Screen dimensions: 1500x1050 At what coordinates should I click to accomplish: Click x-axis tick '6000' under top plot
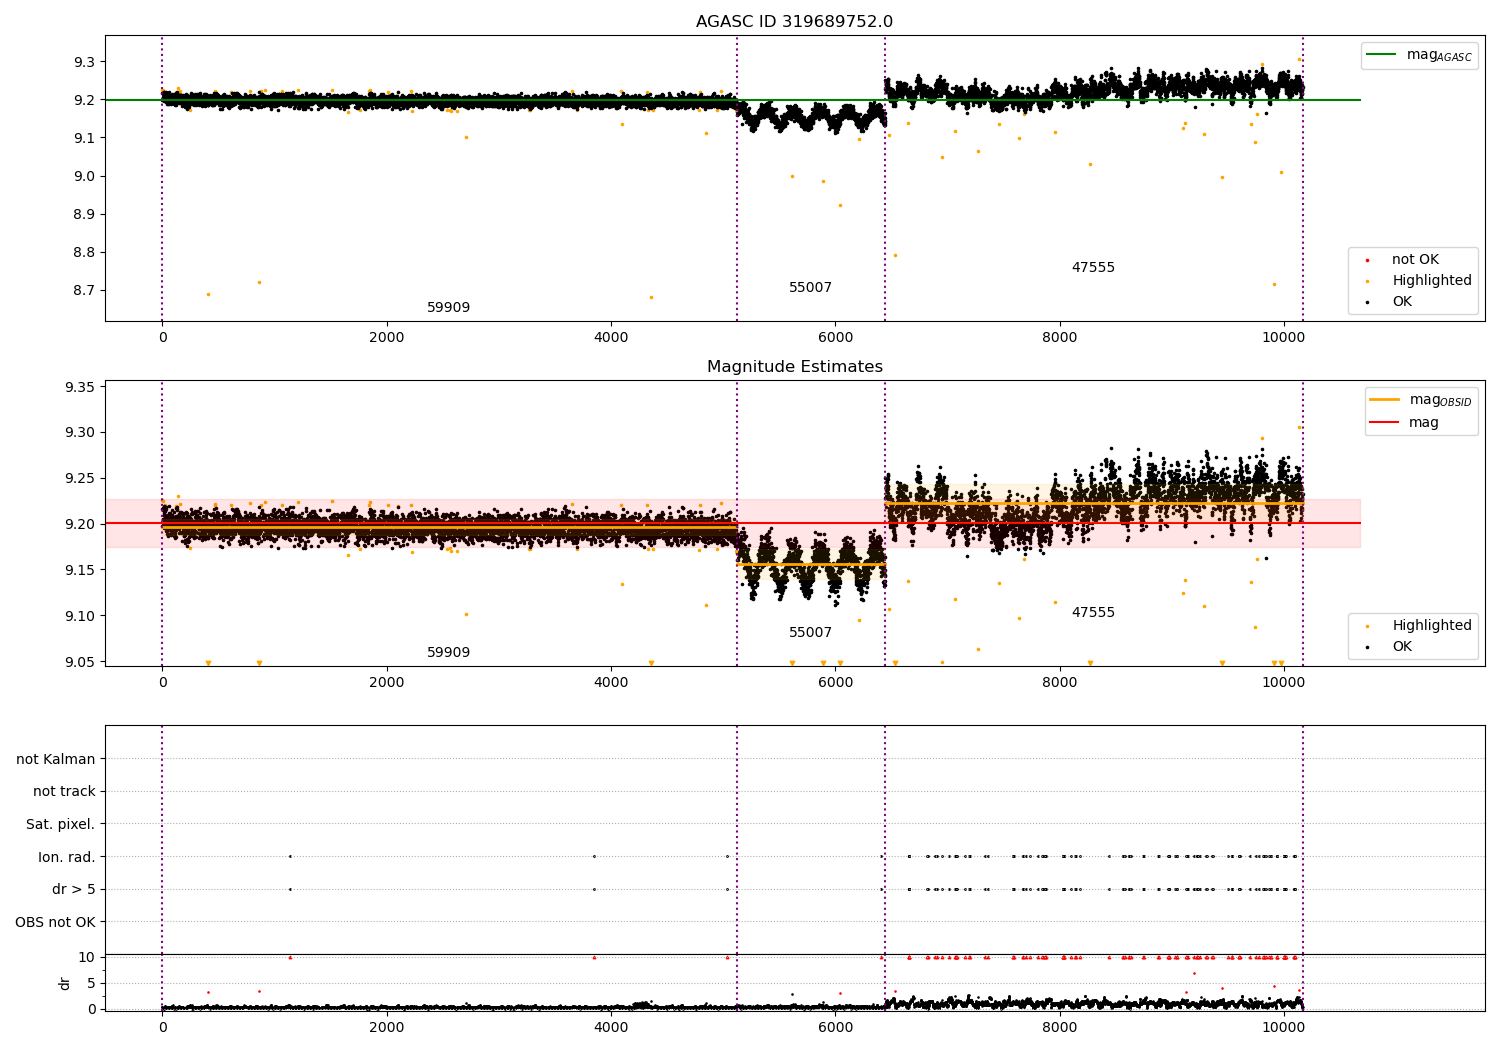tap(835, 338)
